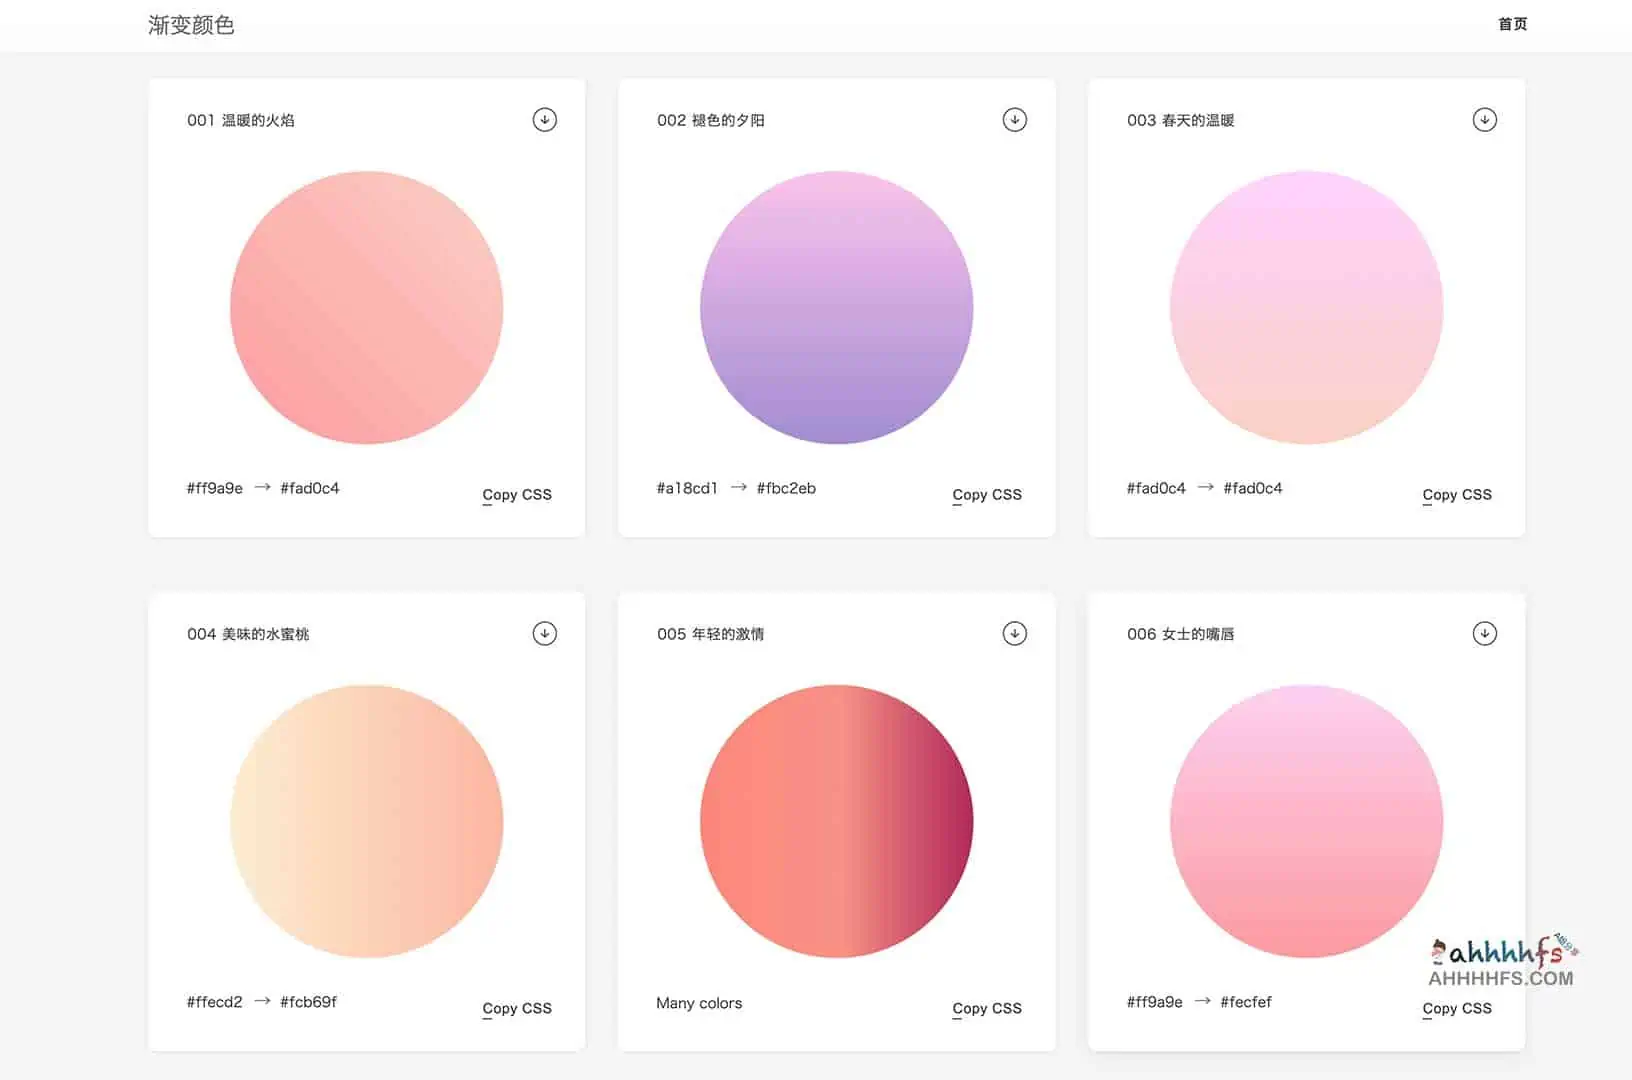The image size is (1632, 1080).
Task: Pick the red-crimson 005 gradient circle
Action: [836, 822]
